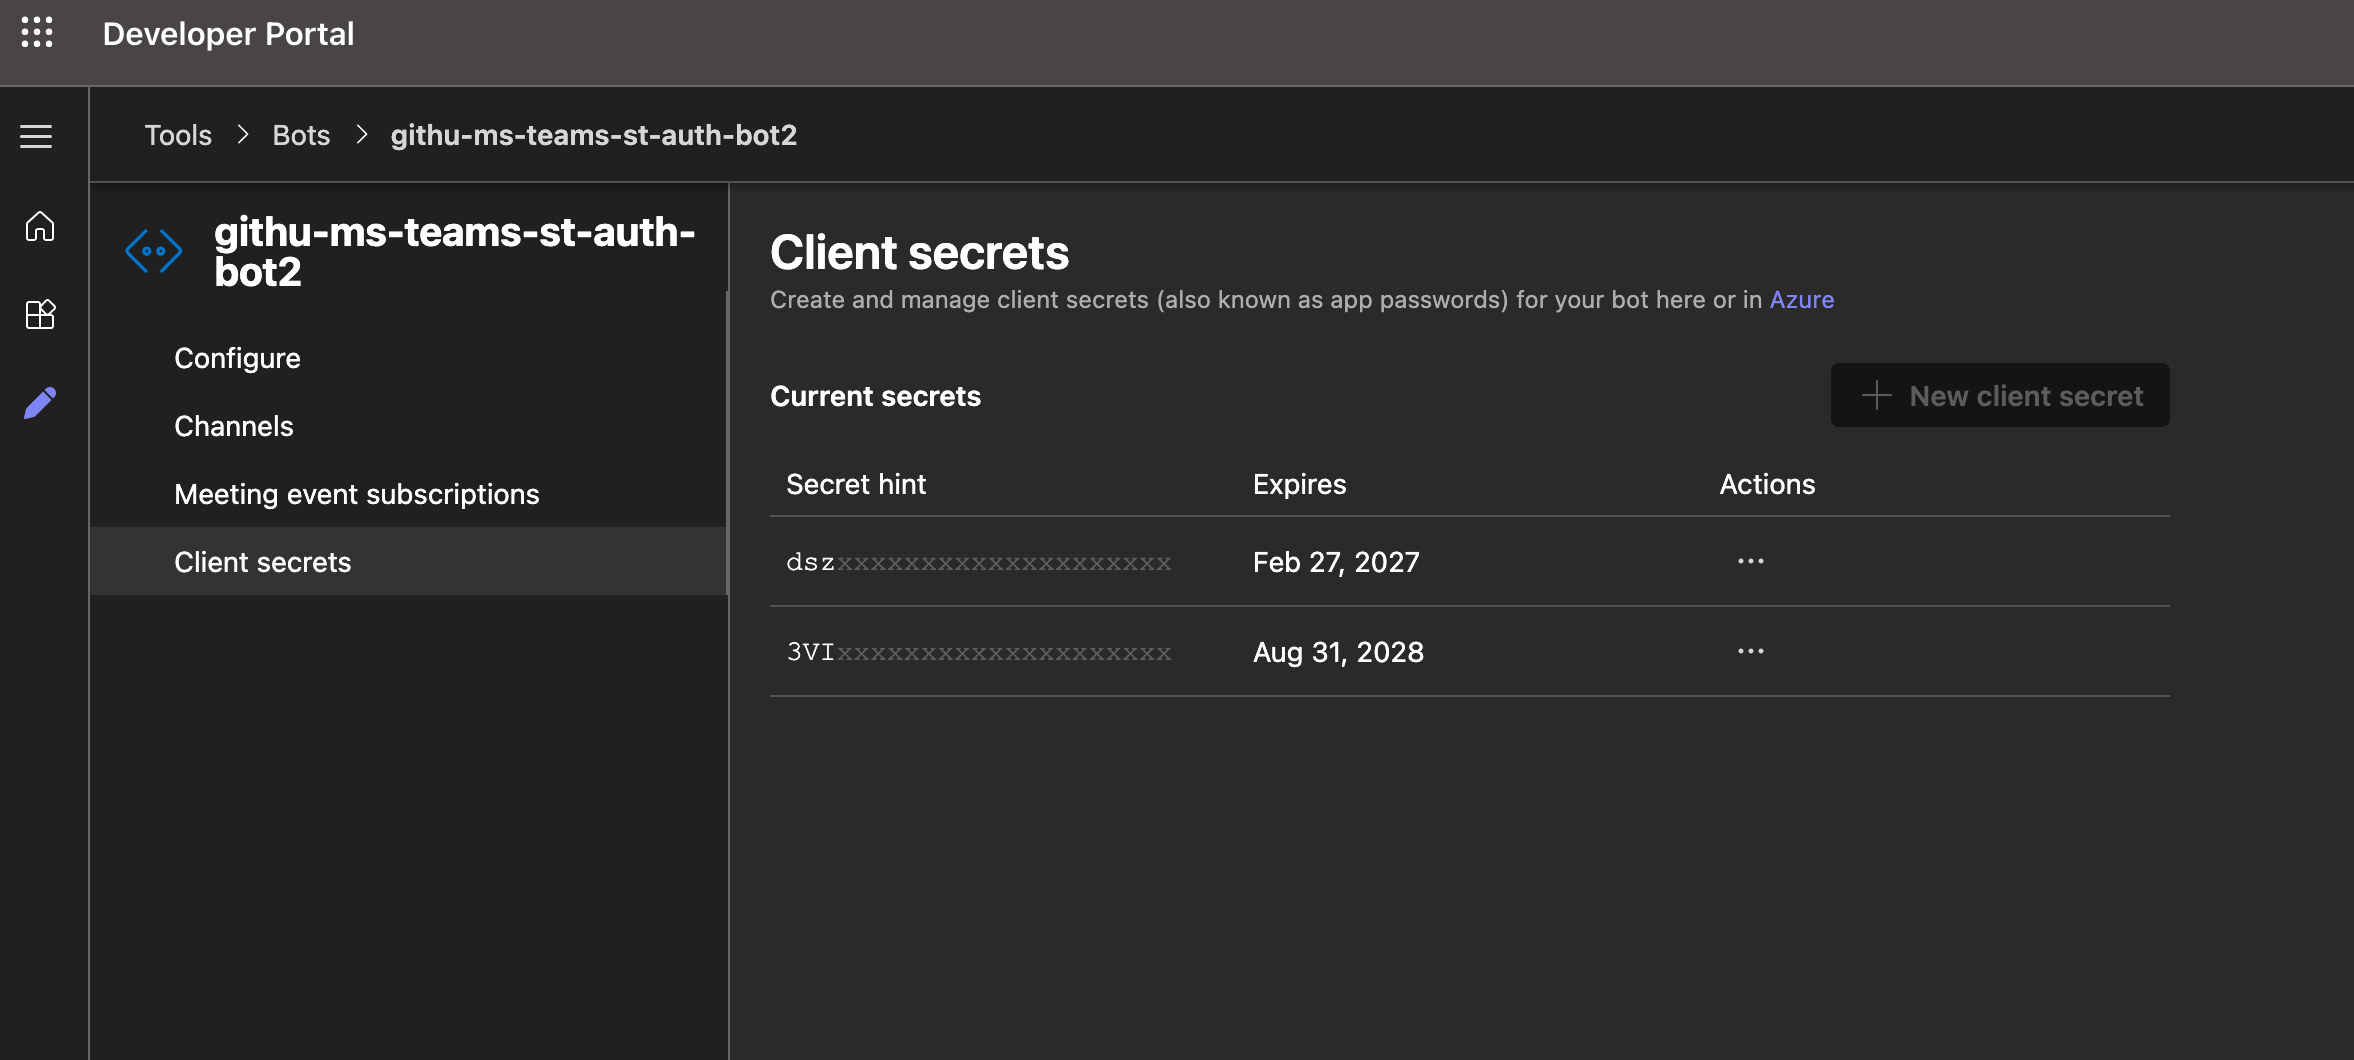
Task: Click the Client secrets page heading
Action: point(919,252)
